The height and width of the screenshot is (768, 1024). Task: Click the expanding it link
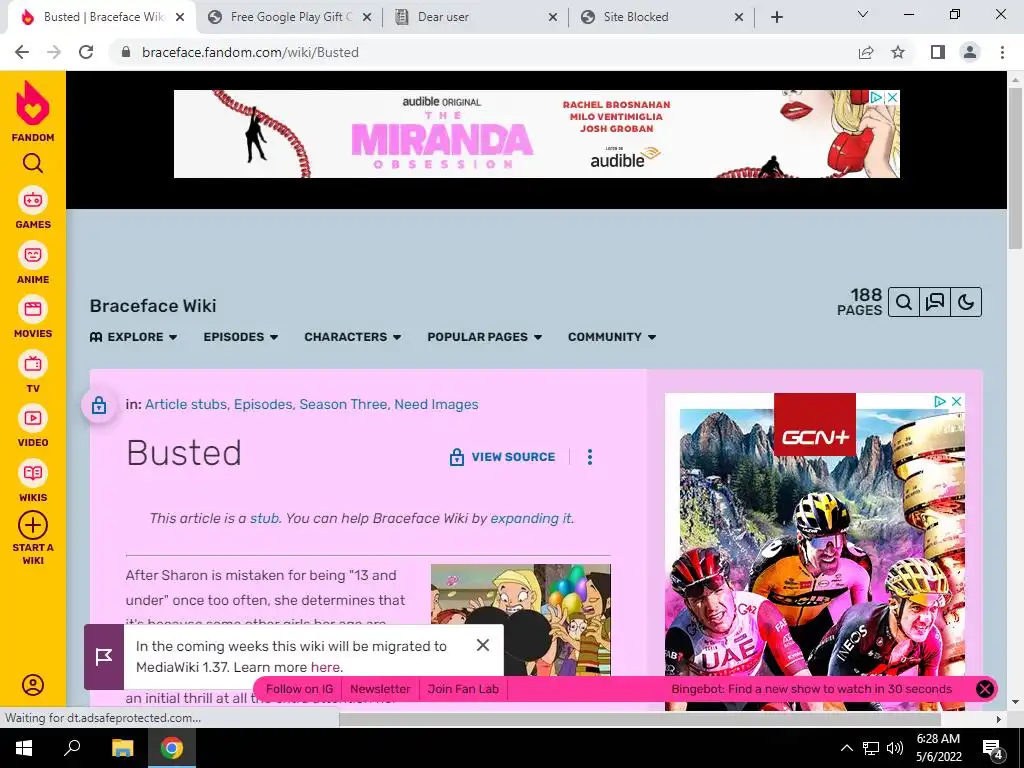(531, 519)
